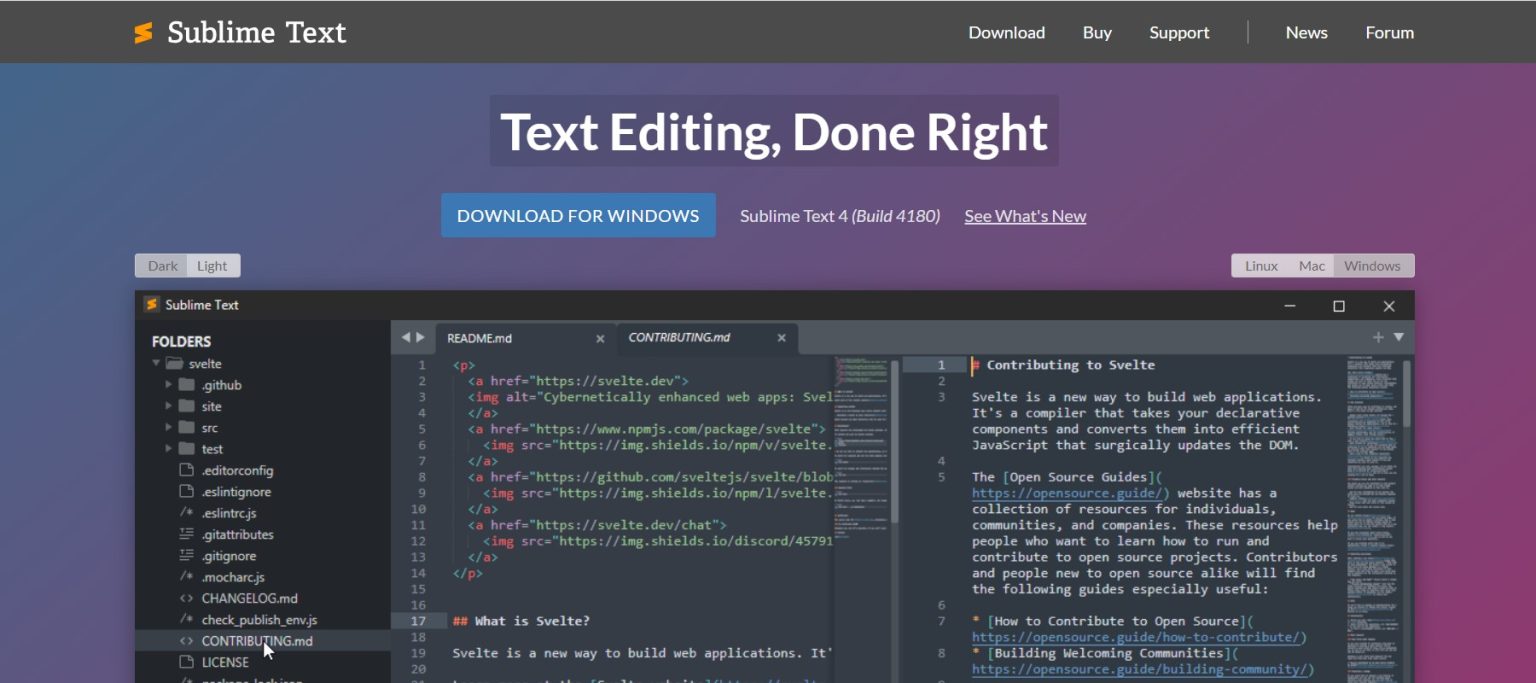Open the See What's New link
Screen dimensions: 1536x683
click(x=1024, y=215)
